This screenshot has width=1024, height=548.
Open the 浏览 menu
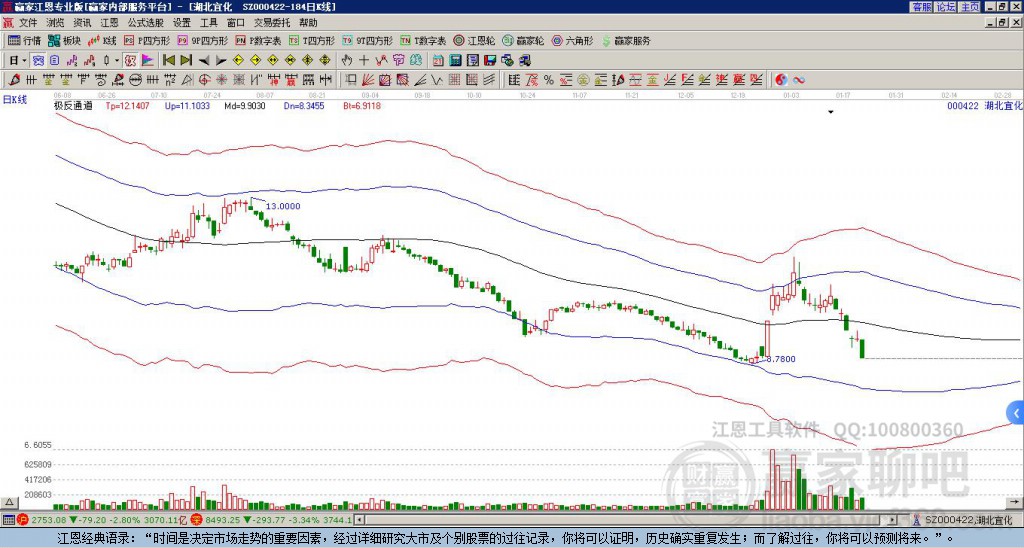click(x=56, y=23)
